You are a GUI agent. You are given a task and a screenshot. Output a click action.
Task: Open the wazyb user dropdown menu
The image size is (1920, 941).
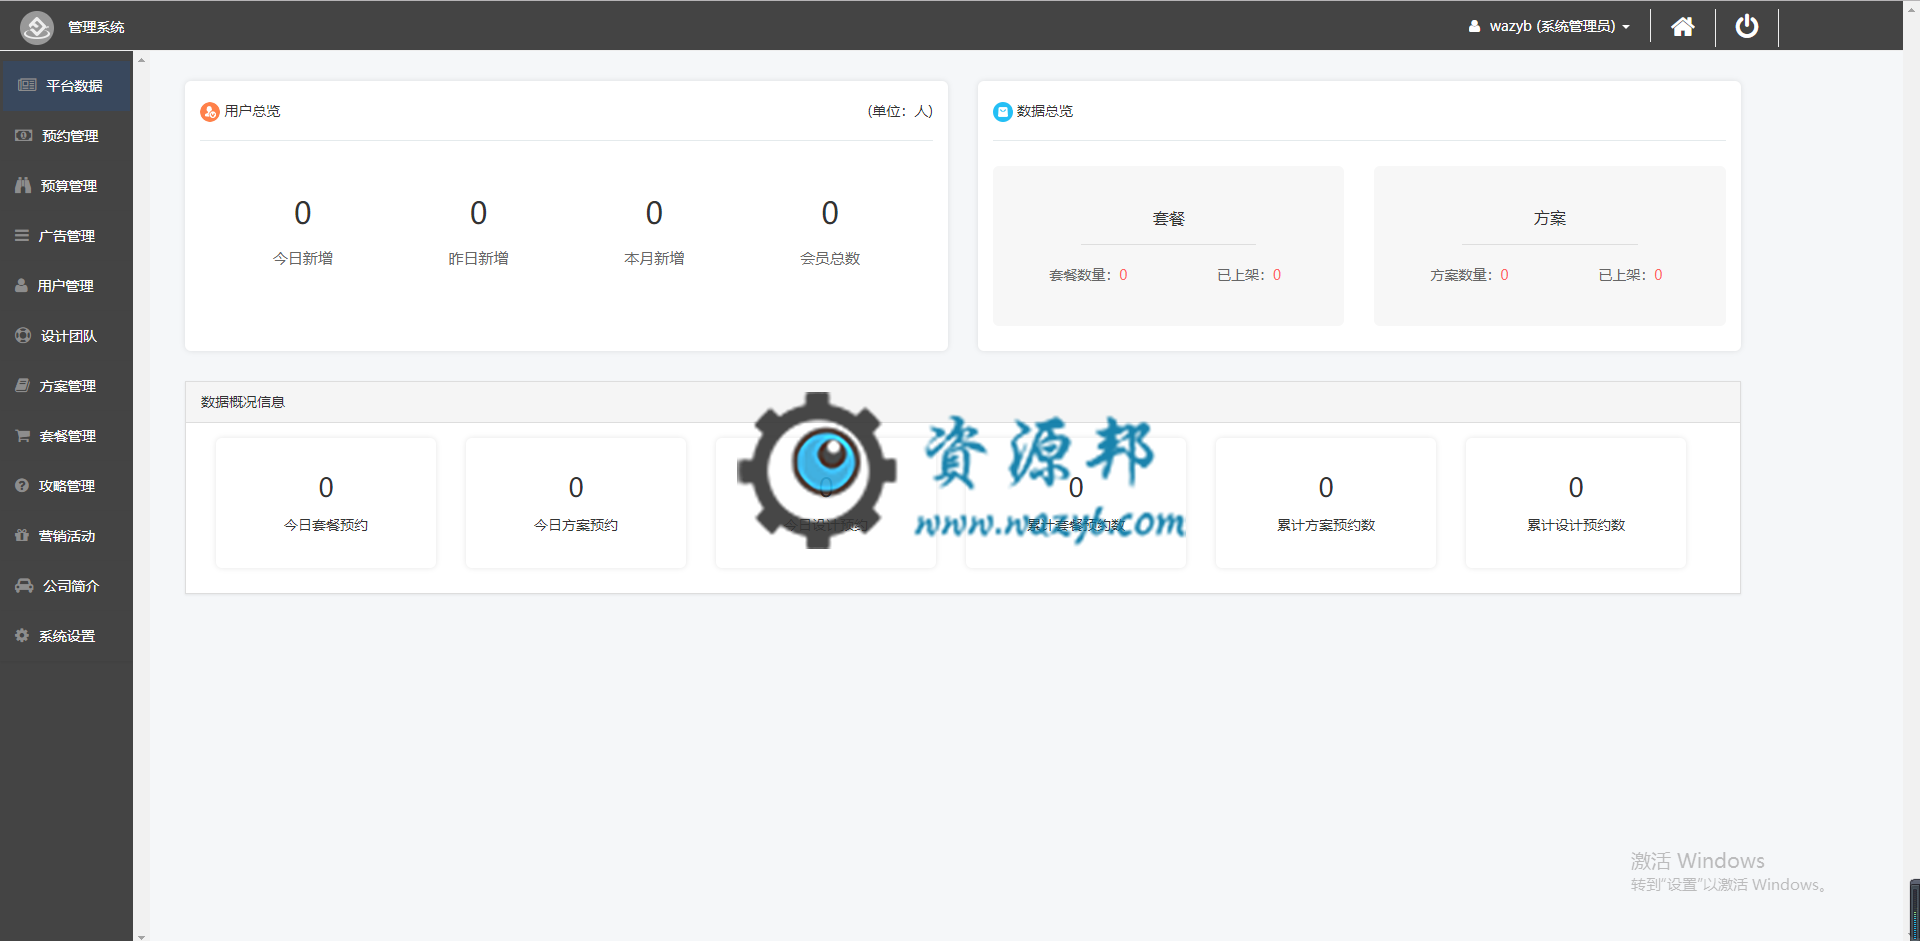[x=1549, y=26]
